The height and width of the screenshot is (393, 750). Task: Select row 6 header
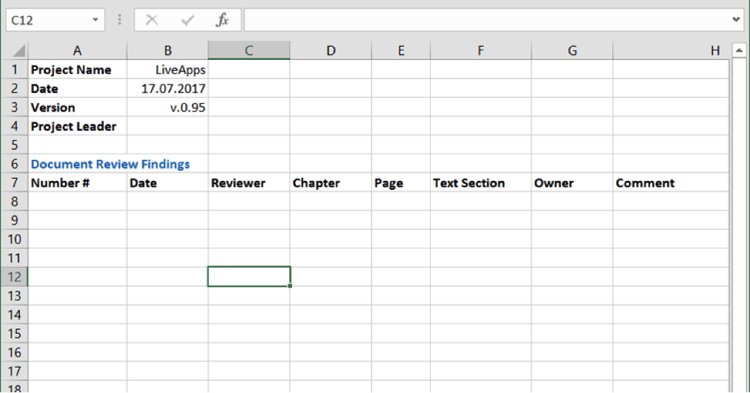pyautogui.click(x=14, y=164)
